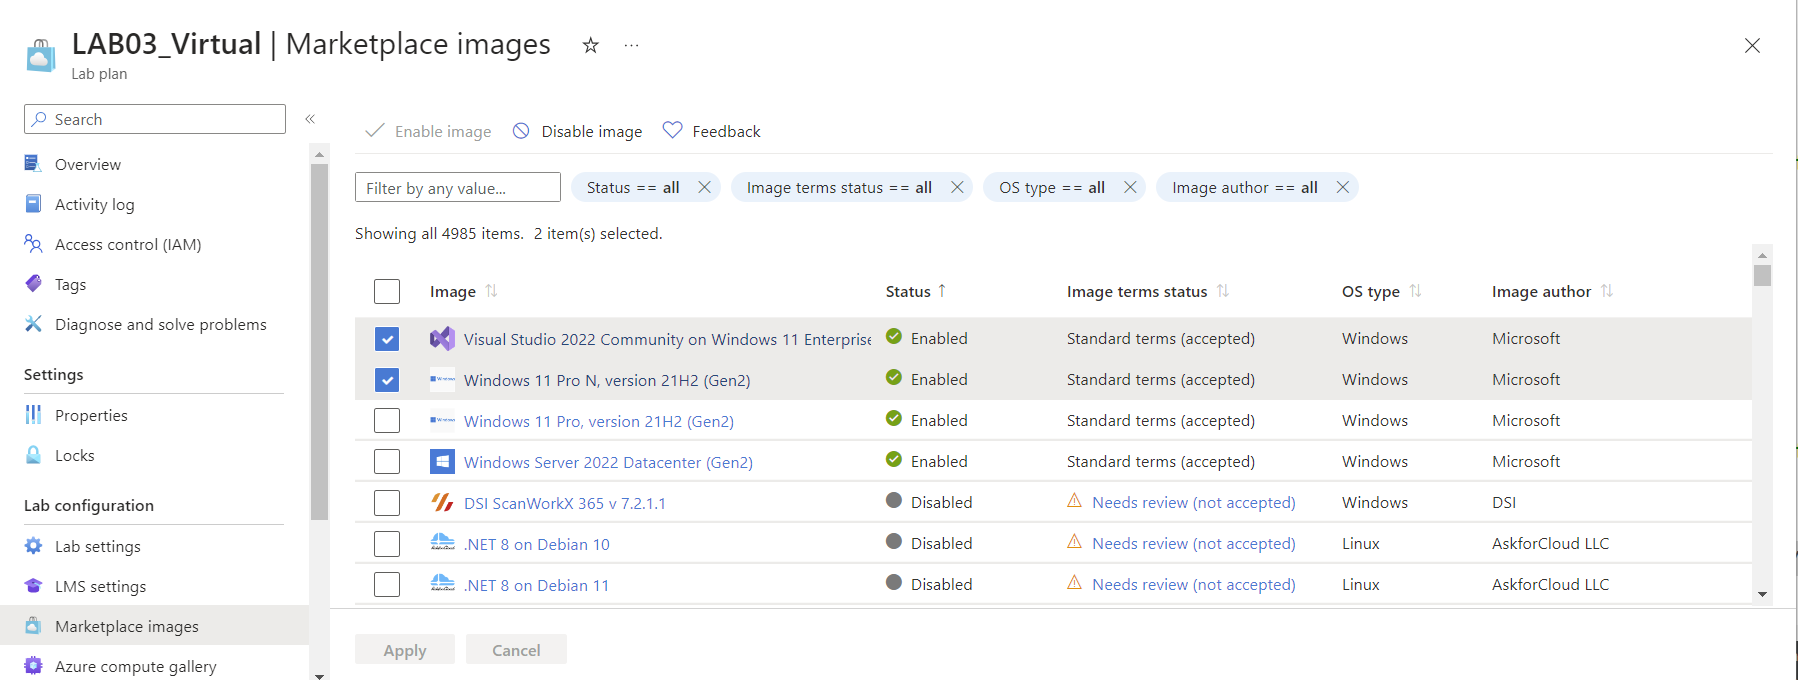Click the Visual Studio 2022 image icon

point(442,339)
